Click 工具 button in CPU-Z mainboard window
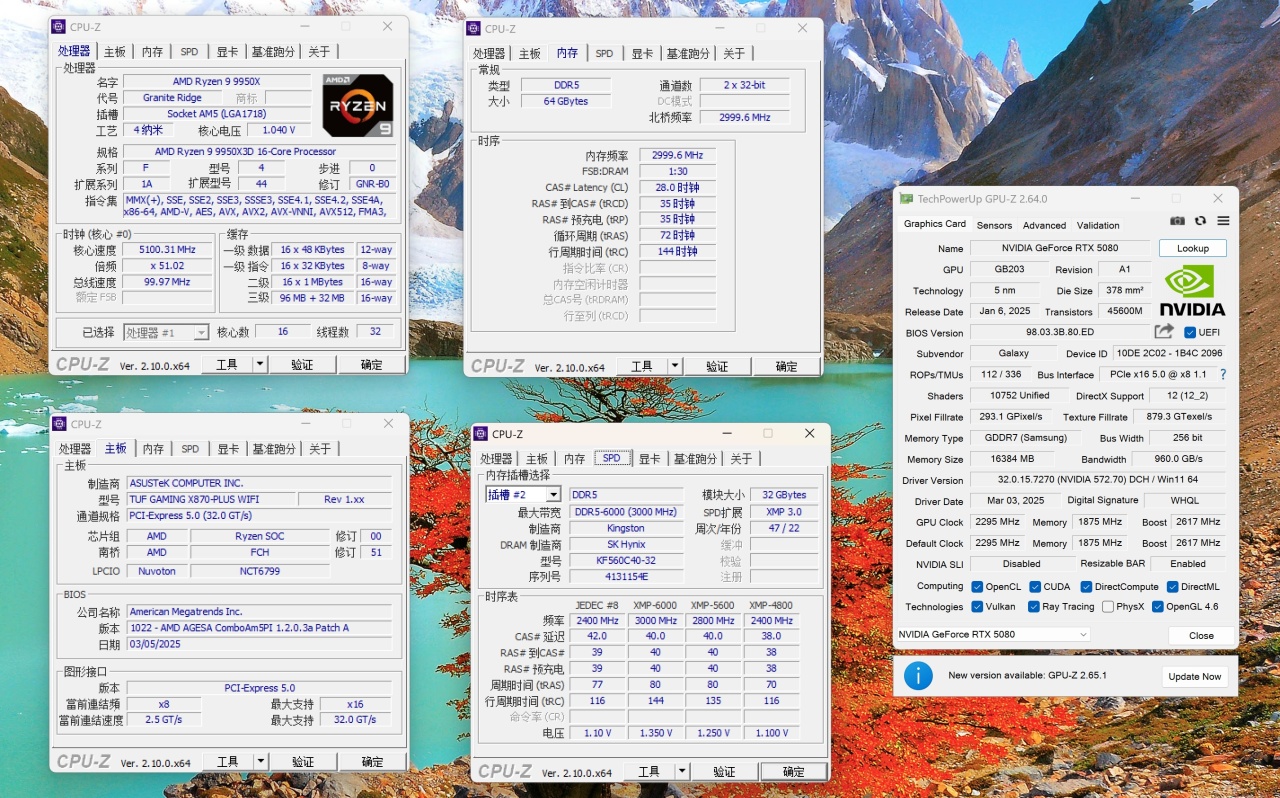Viewport: 1280px width, 798px height. click(228, 762)
